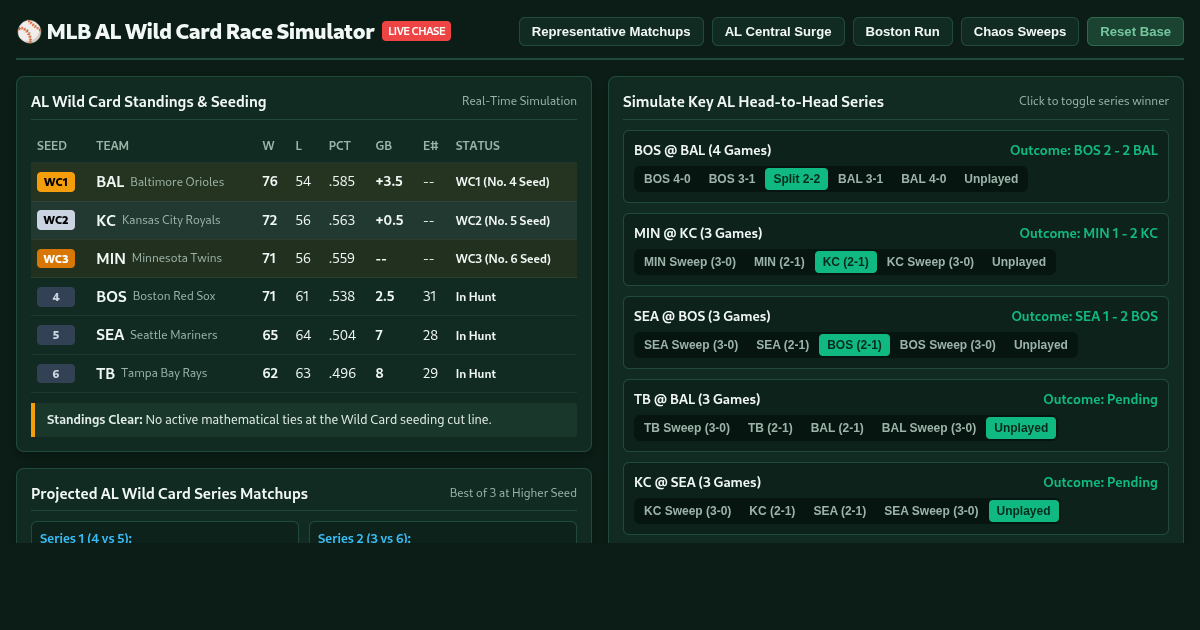The height and width of the screenshot is (630, 1200).
Task: Click seed badge 6 for Tampa Bay
Action: [x=56, y=373]
